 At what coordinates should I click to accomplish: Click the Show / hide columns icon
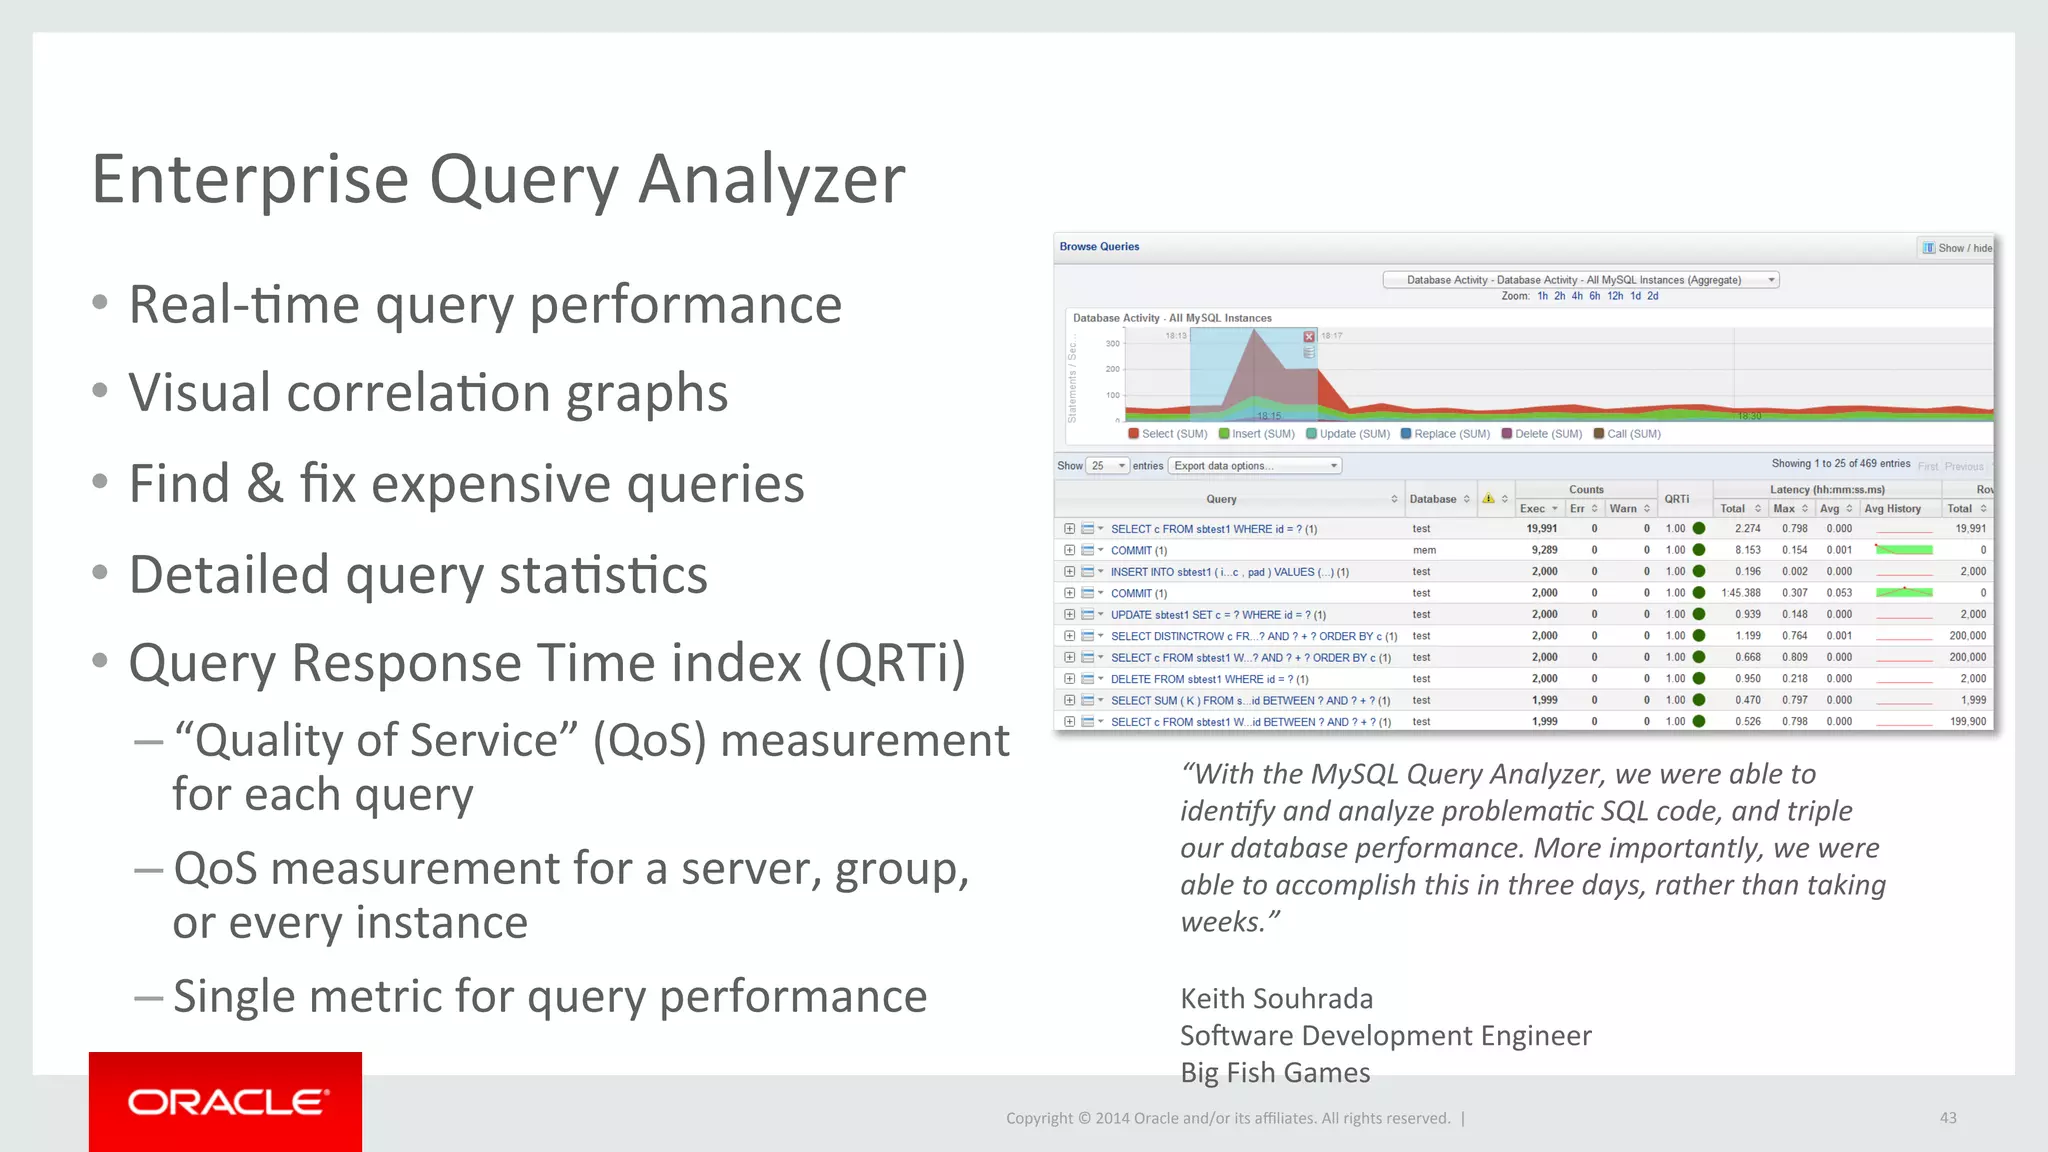click(1928, 248)
